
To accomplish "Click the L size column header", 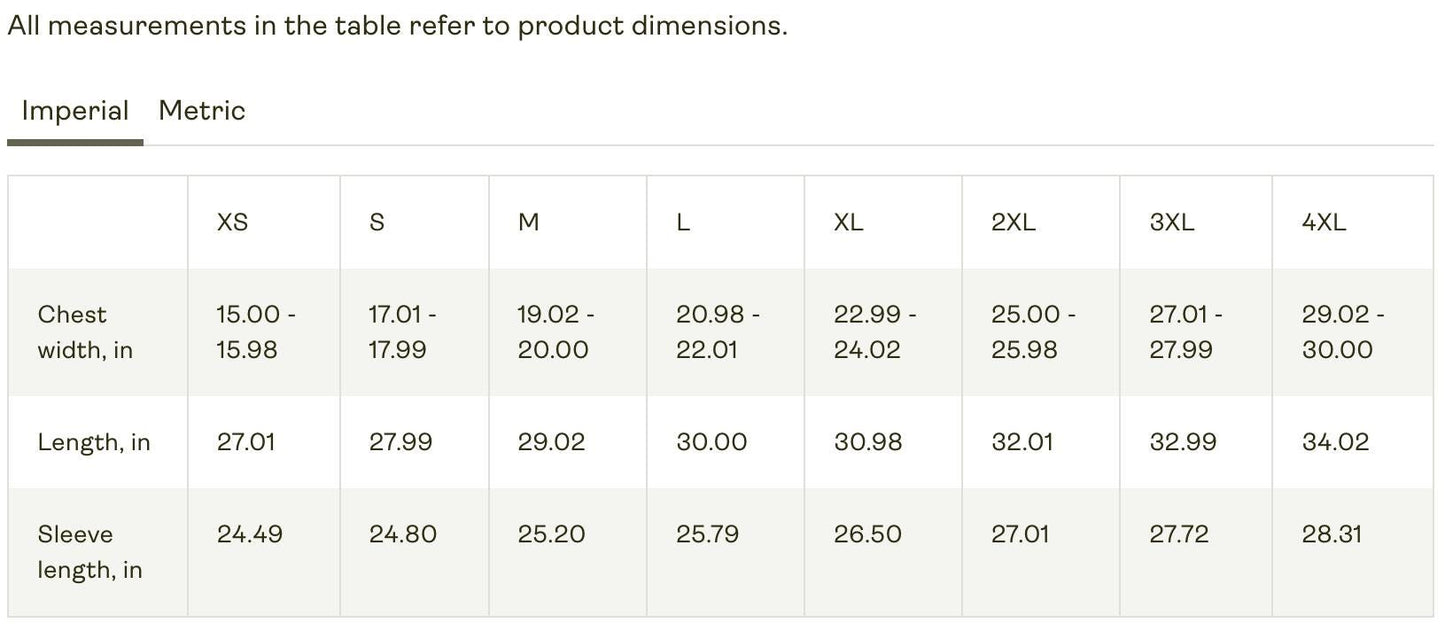I will [x=683, y=222].
